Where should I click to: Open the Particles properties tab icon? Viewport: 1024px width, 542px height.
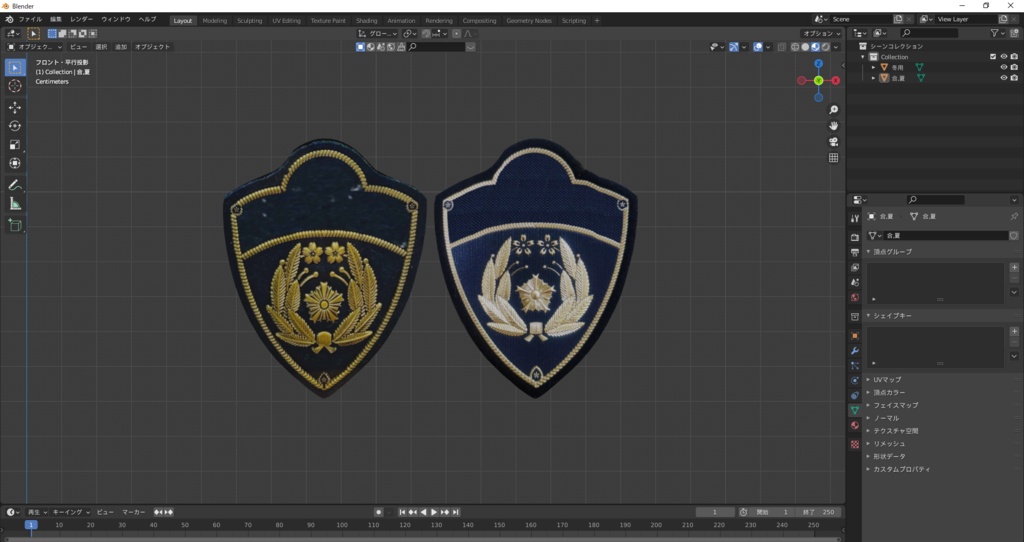pos(854,366)
